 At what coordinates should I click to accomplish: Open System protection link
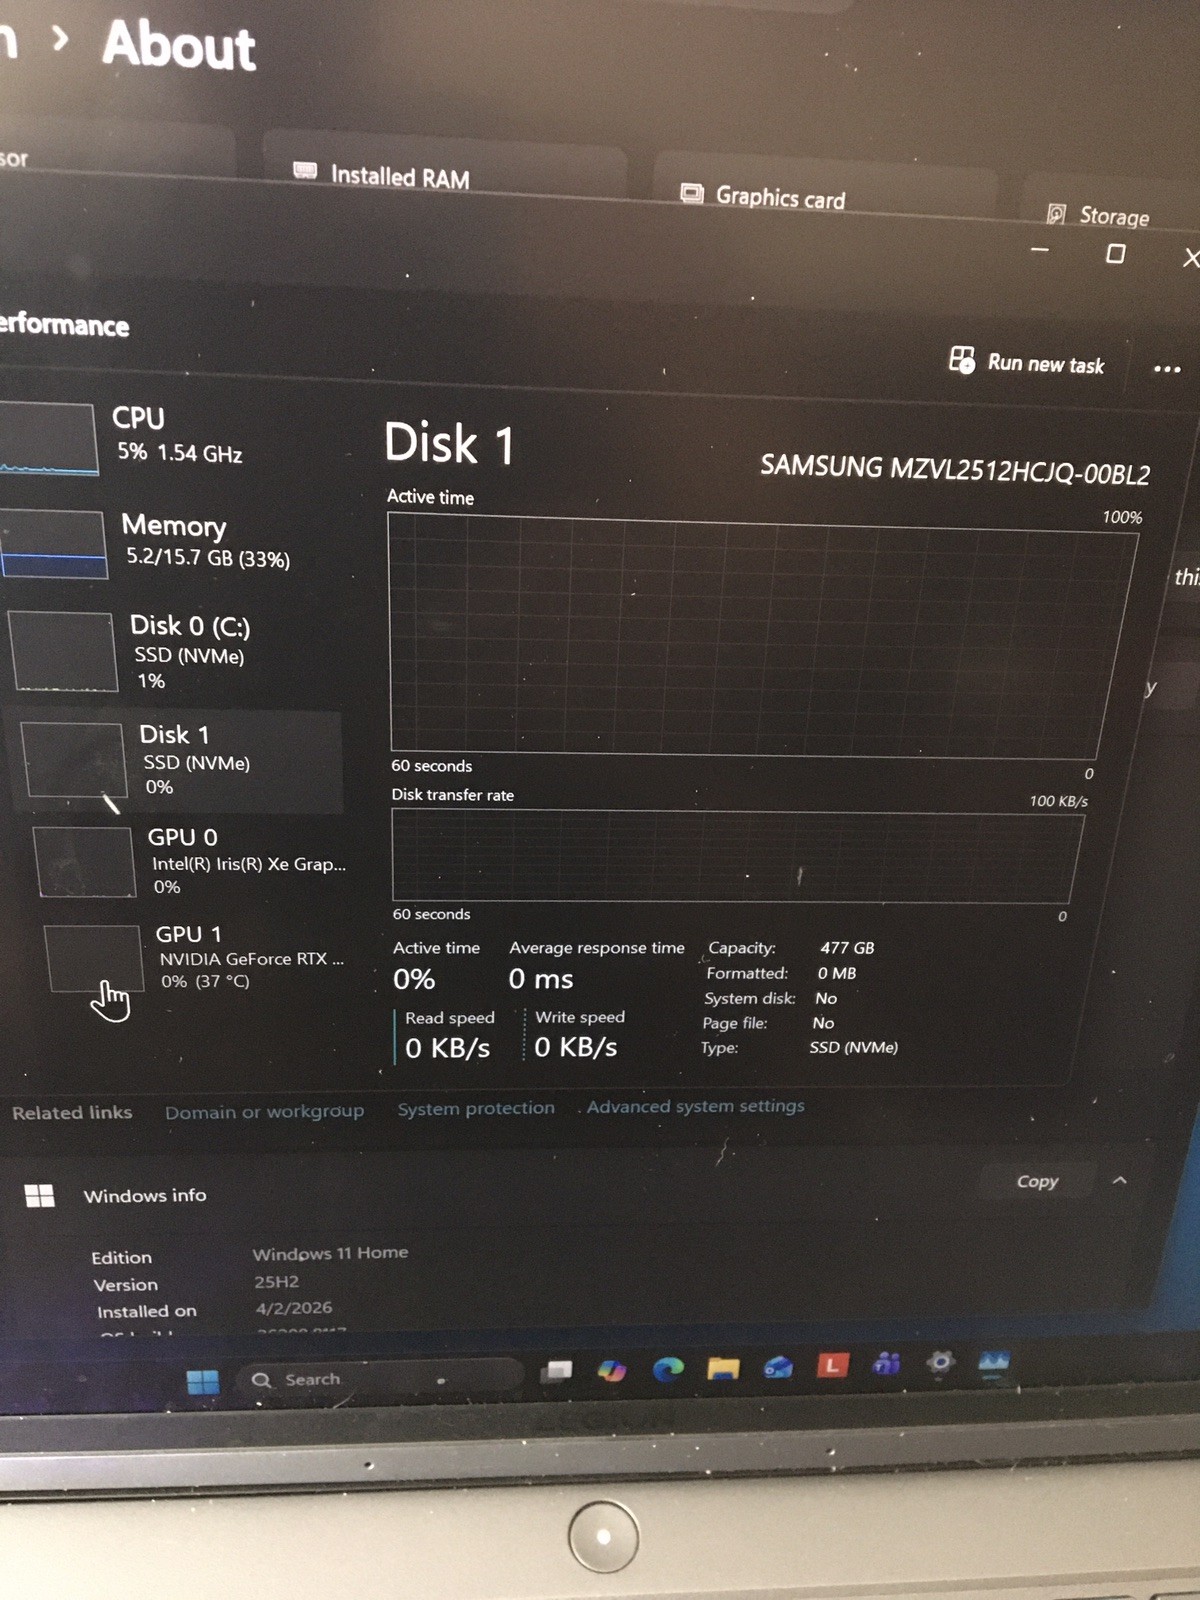[x=476, y=1108]
